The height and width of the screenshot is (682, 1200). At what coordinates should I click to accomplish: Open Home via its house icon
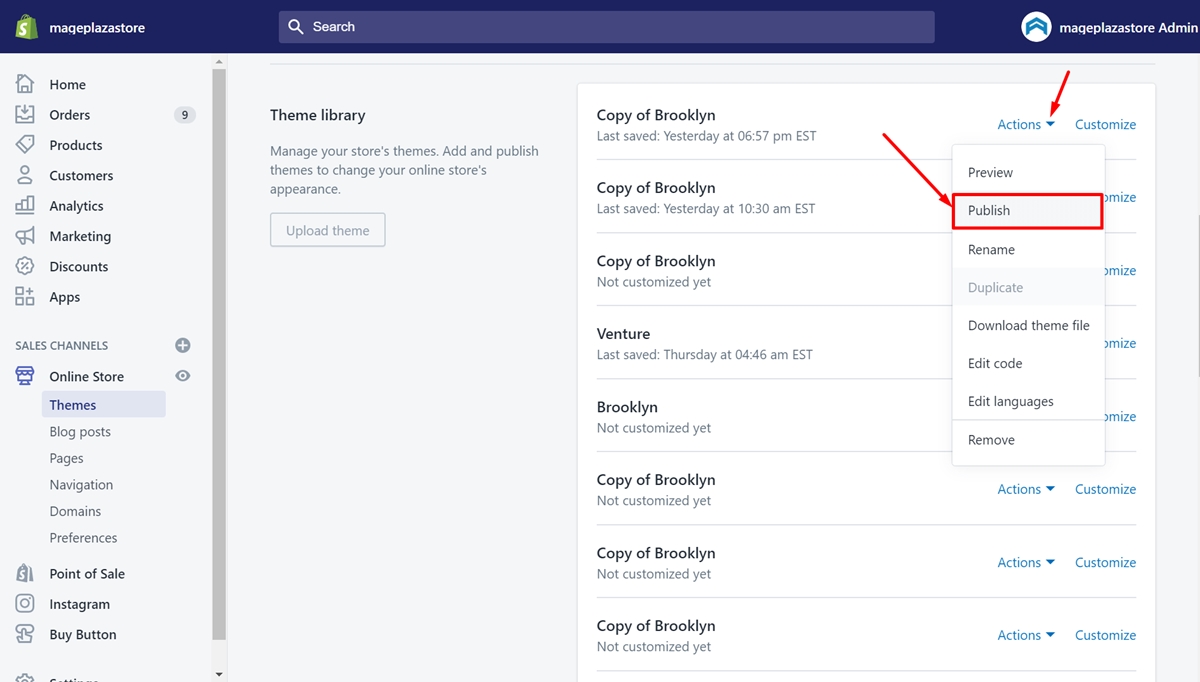[x=25, y=84]
